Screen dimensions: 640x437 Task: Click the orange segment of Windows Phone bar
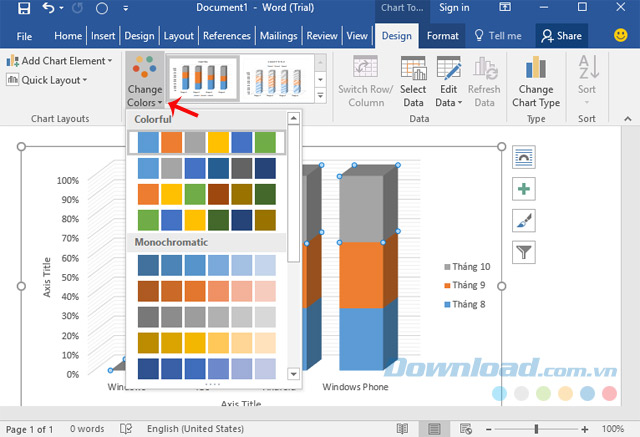coord(361,275)
